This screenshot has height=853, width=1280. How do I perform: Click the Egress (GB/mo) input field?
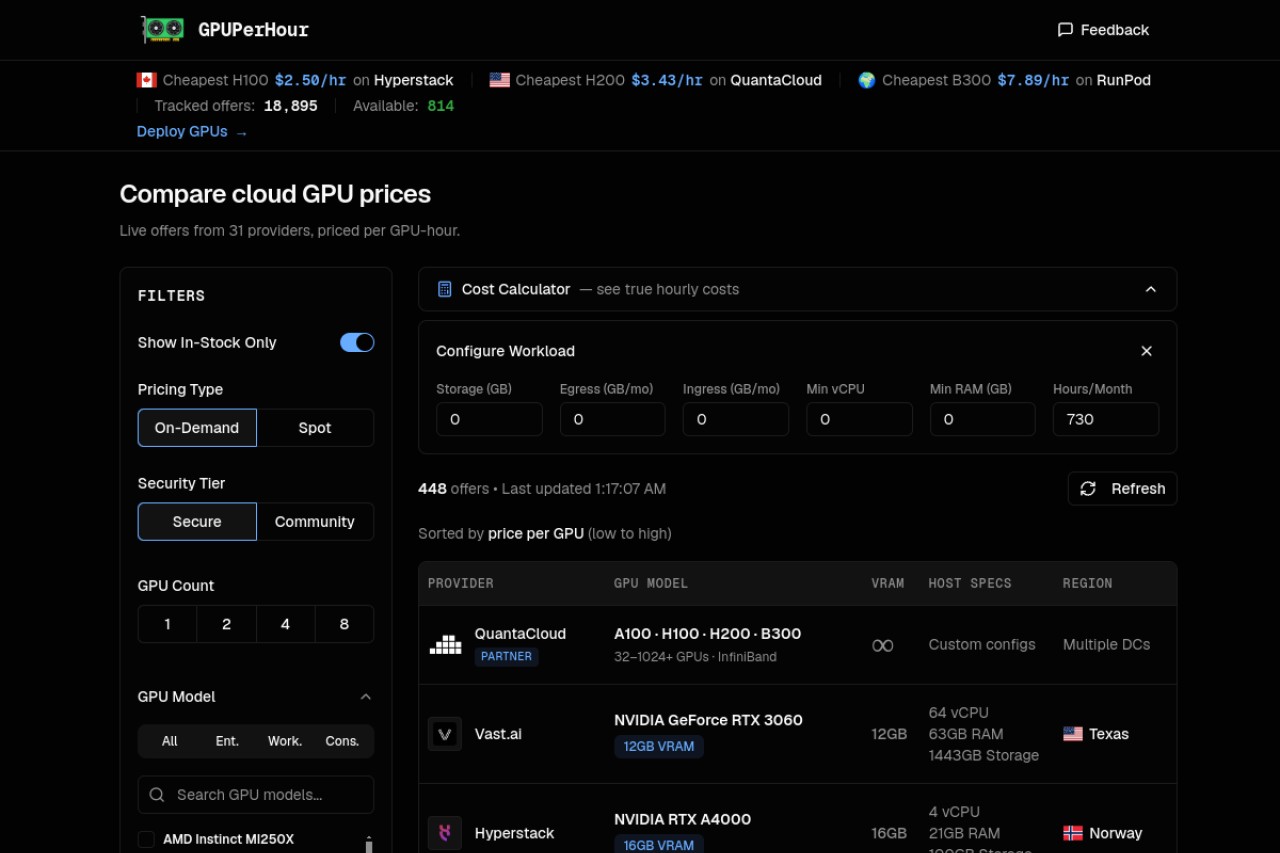click(x=612, y=419)
